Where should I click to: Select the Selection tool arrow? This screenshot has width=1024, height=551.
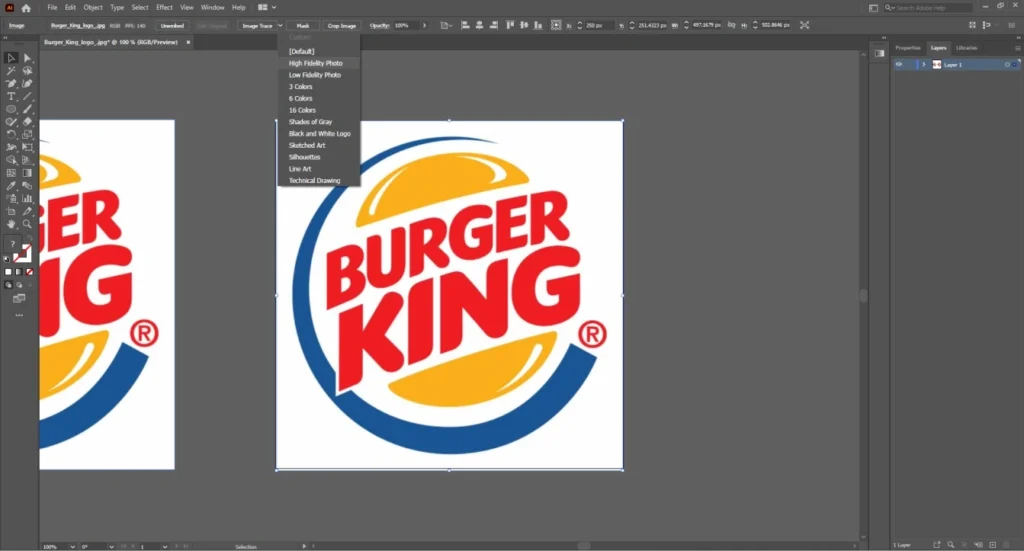point(11,58)
